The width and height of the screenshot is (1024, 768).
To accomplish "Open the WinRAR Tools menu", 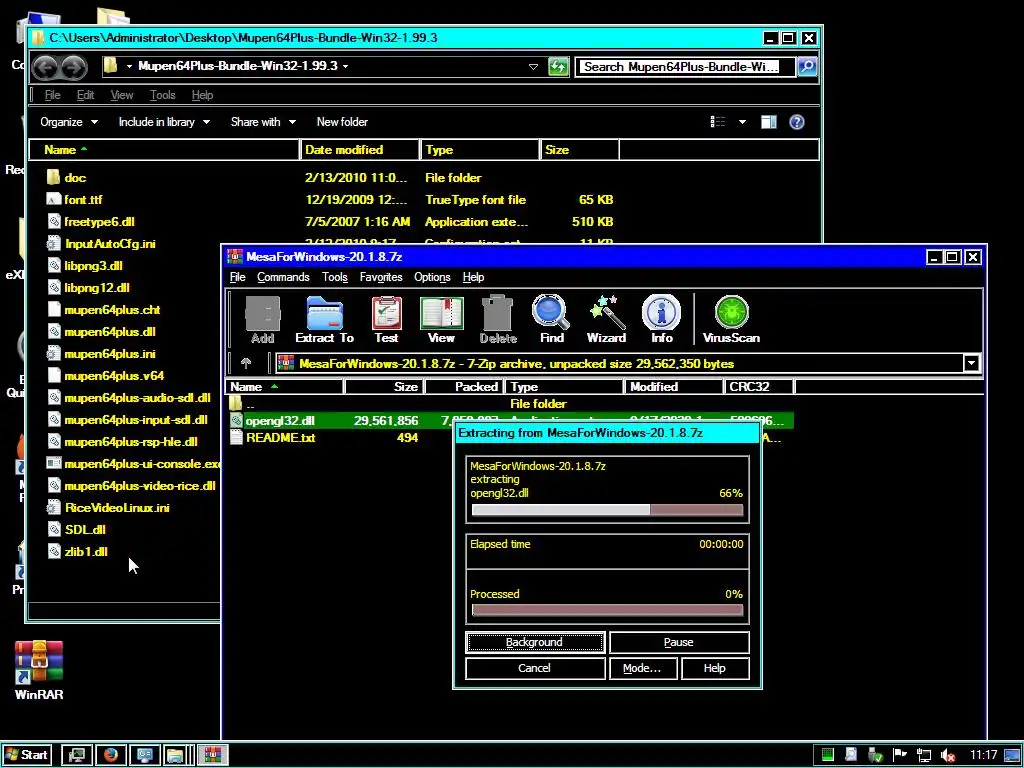I will [x=334, y=277].
